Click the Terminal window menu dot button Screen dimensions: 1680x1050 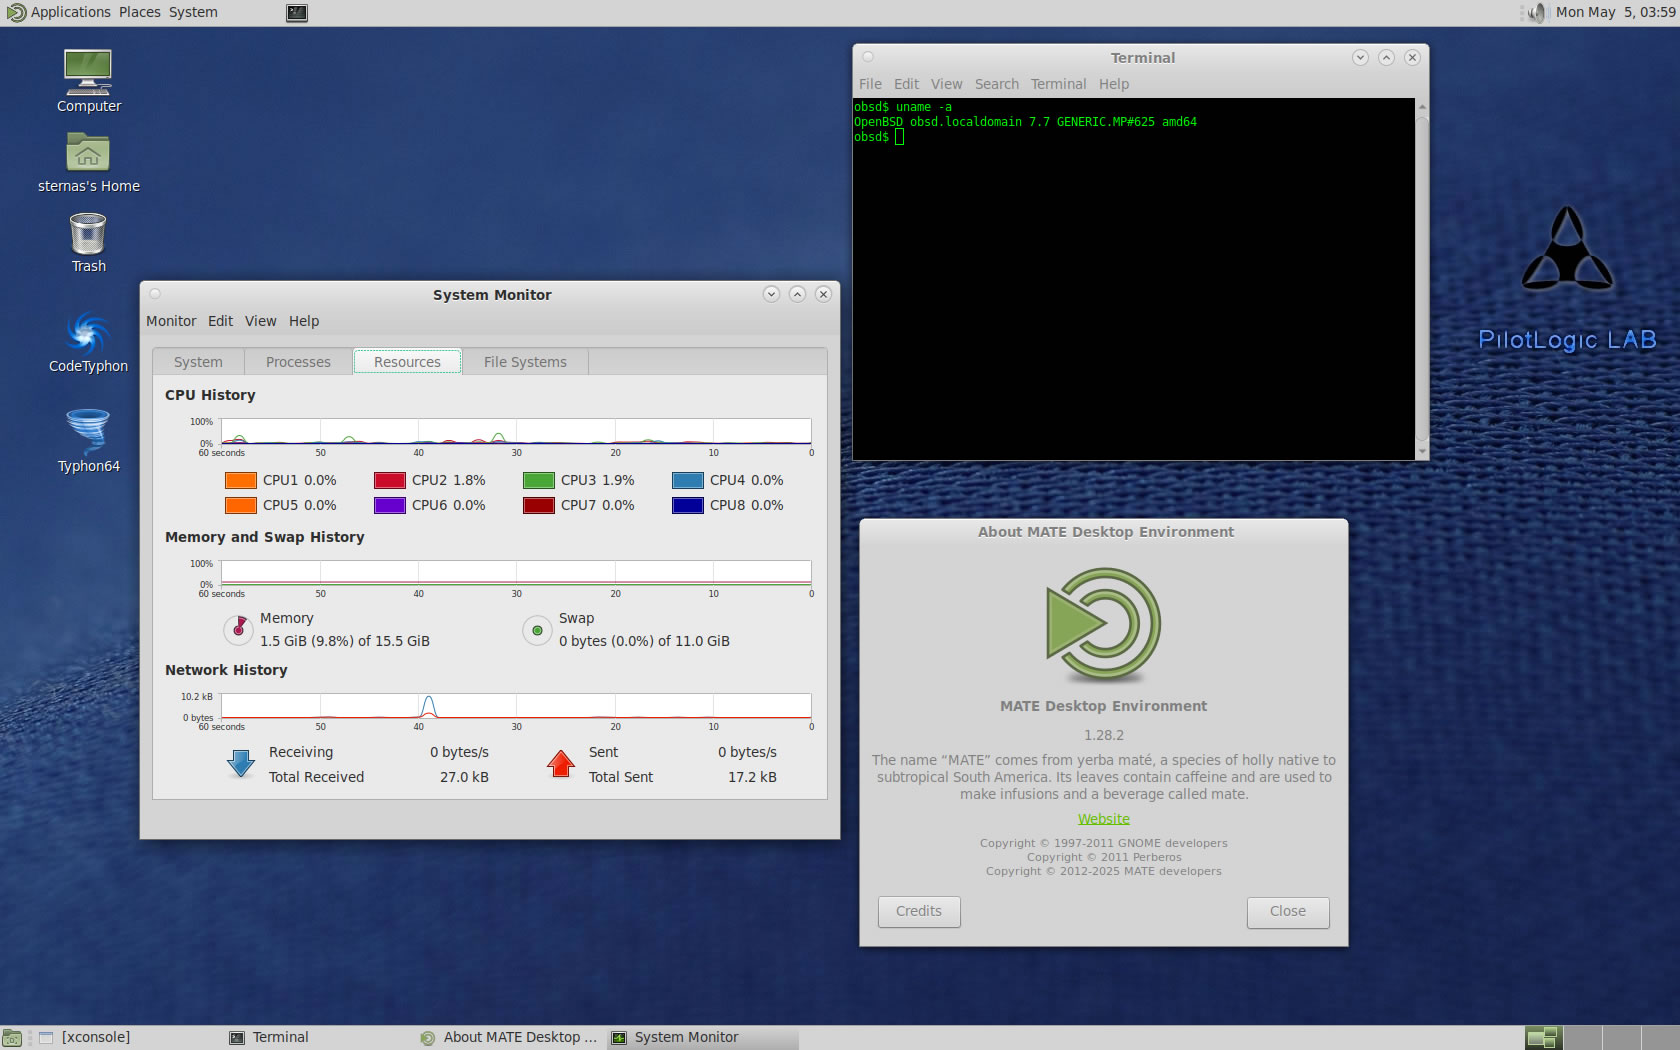click(x=868, y=57)
